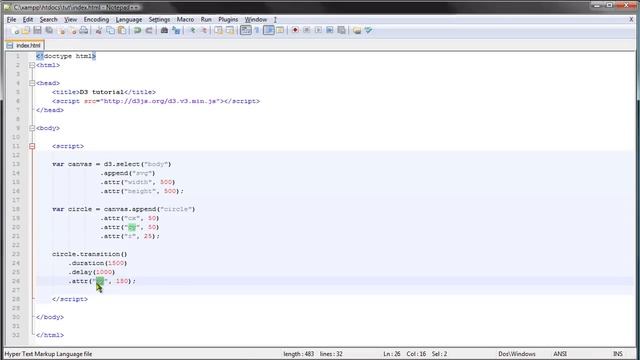
Task: Click '.duration(1500)' on line 24
Action: tap(98, 263)
